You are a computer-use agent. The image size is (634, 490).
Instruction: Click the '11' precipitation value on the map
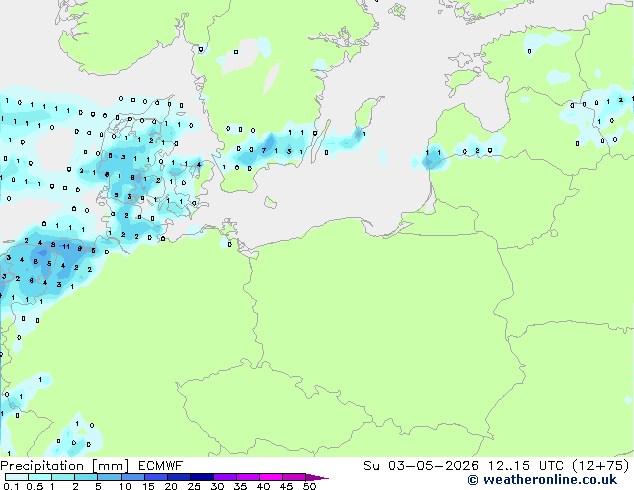66,246
